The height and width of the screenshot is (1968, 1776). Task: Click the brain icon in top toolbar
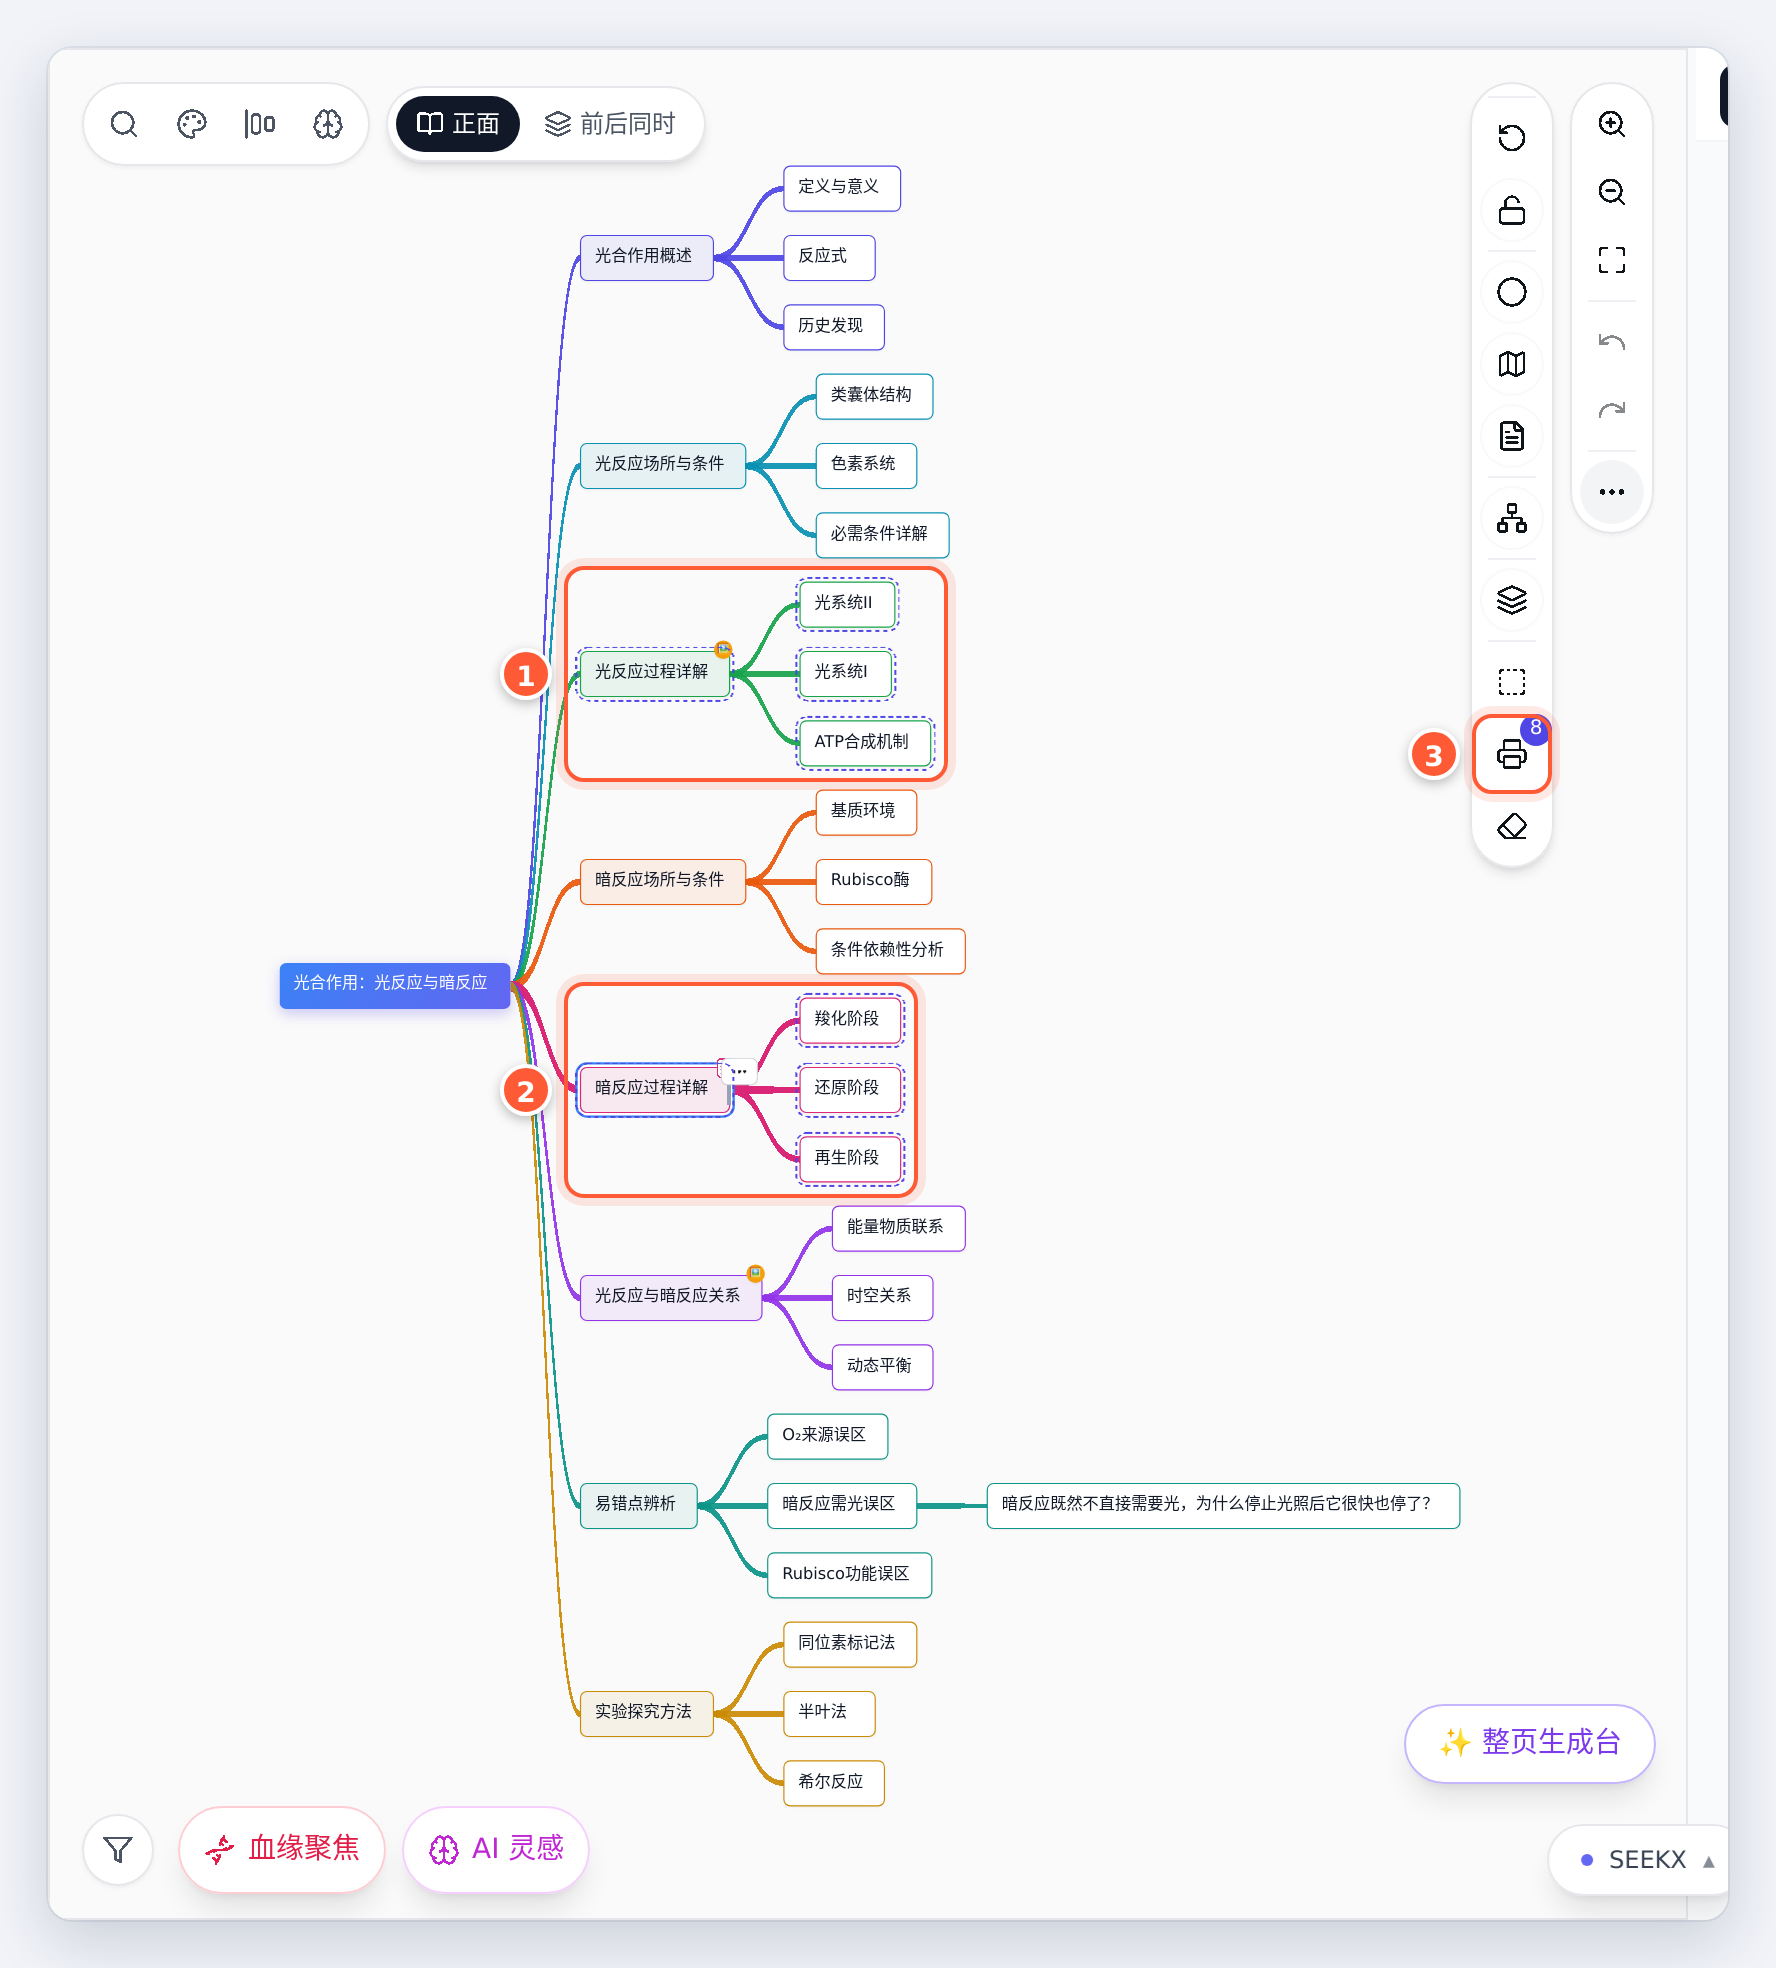coord(328,124)
